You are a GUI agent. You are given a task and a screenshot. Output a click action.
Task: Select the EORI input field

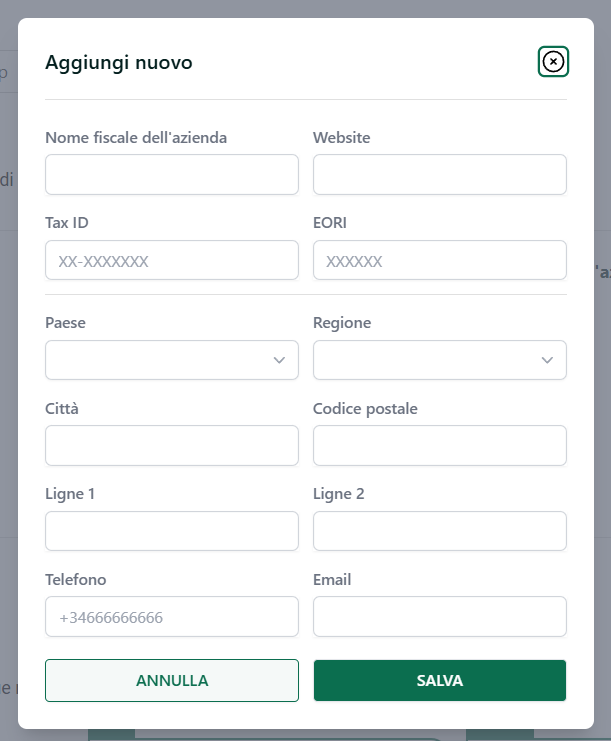[x=440, y=260]
